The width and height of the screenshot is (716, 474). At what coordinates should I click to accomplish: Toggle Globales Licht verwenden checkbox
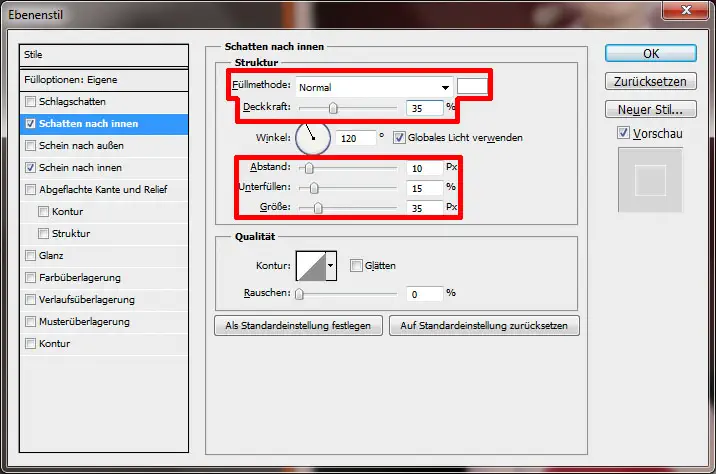[x=400, y=137]
